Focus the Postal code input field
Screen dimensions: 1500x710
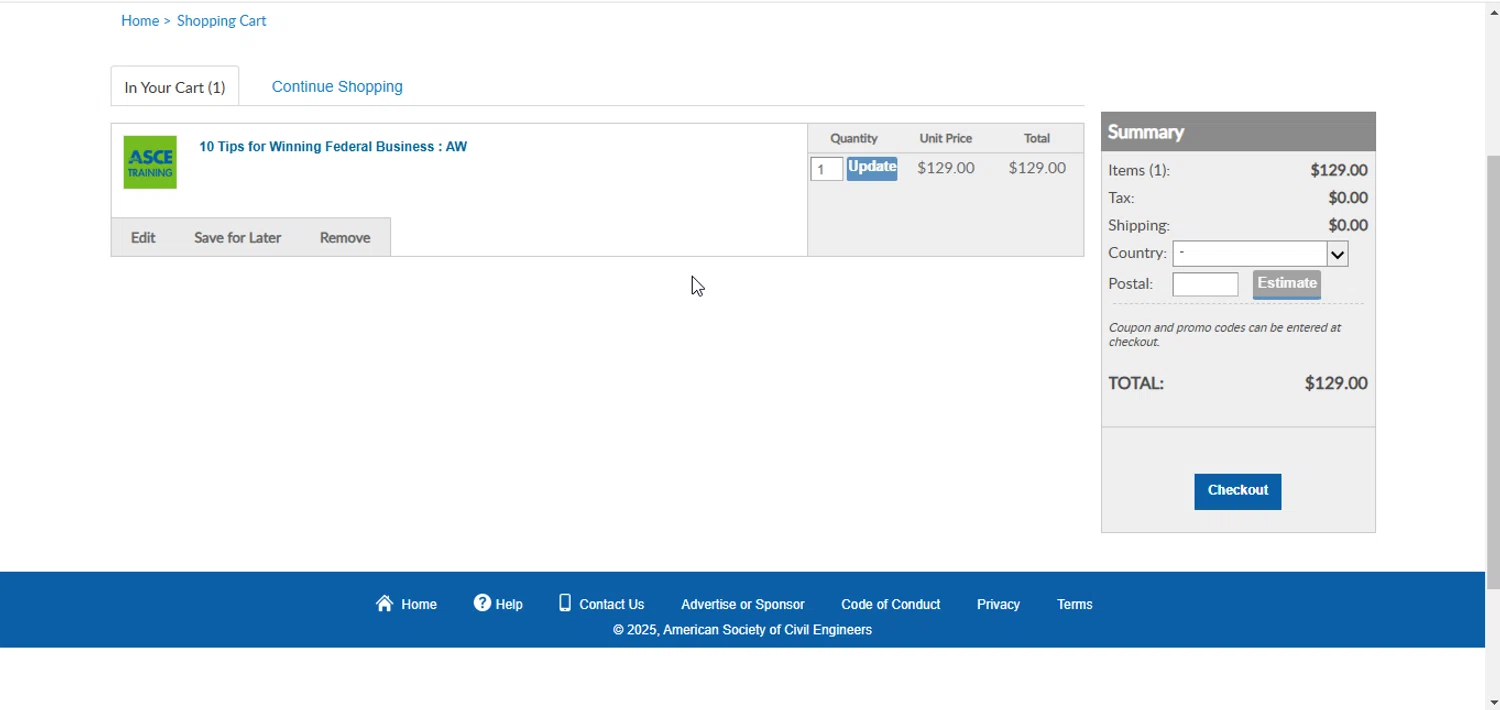pos(1205,285)
